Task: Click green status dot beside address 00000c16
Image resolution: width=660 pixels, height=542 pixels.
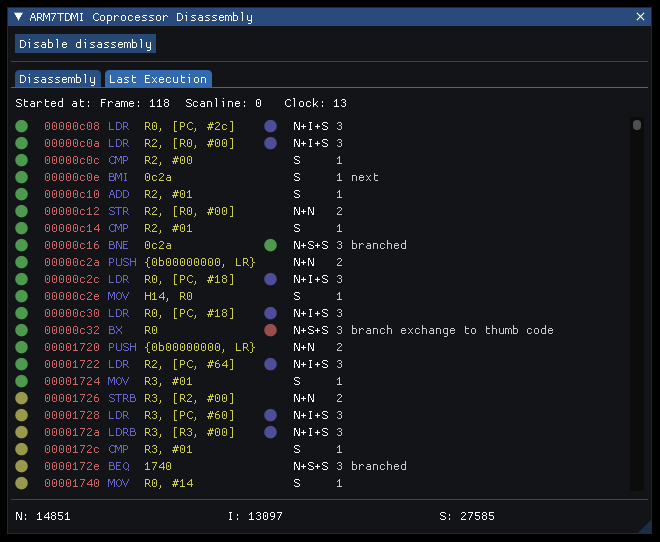Action: (21, 245)
